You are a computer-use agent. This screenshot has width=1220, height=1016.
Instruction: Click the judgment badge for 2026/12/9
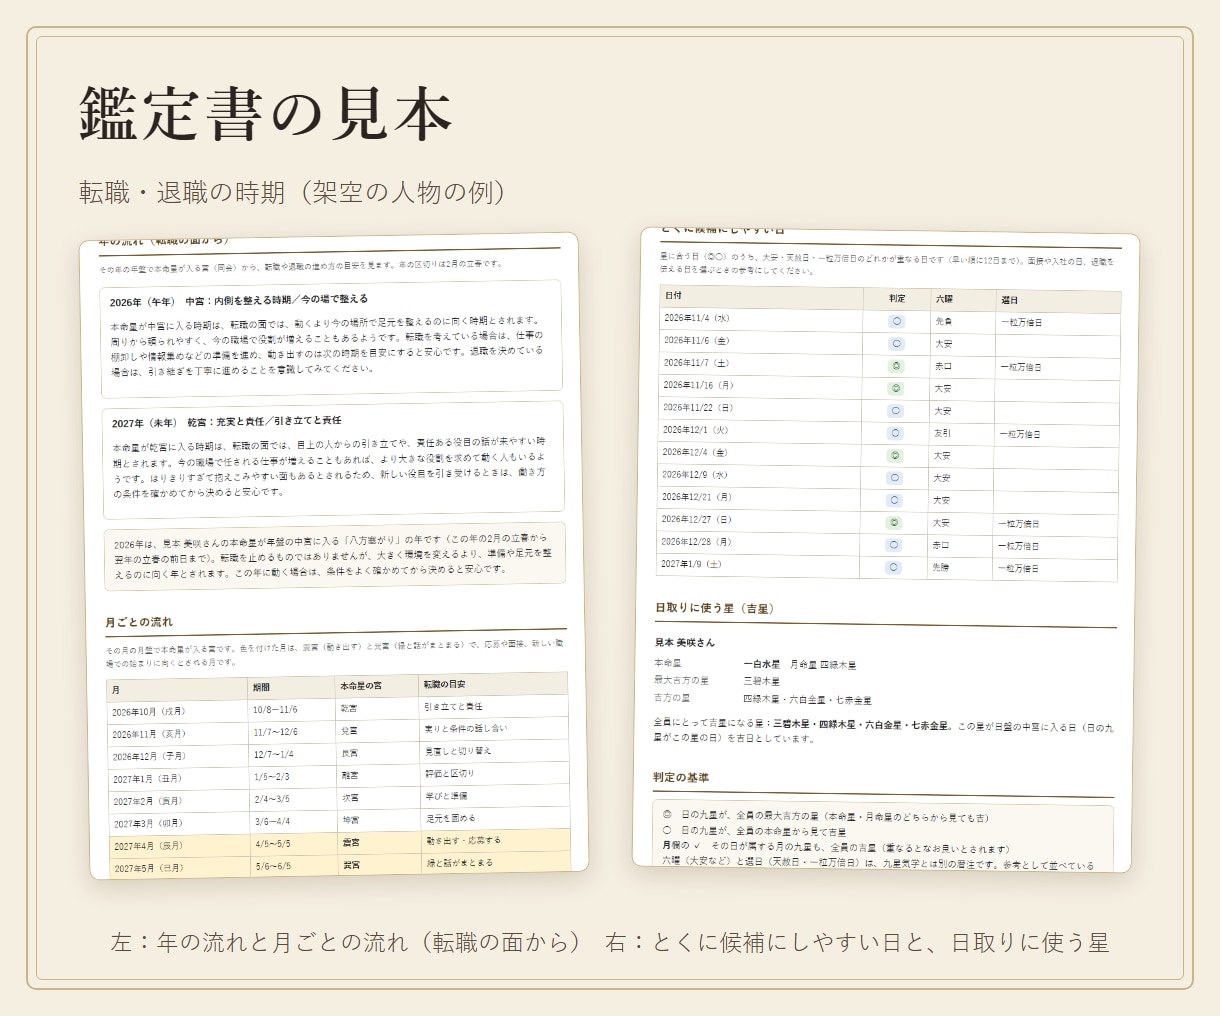pyautogui.click(x=895, y=478)
